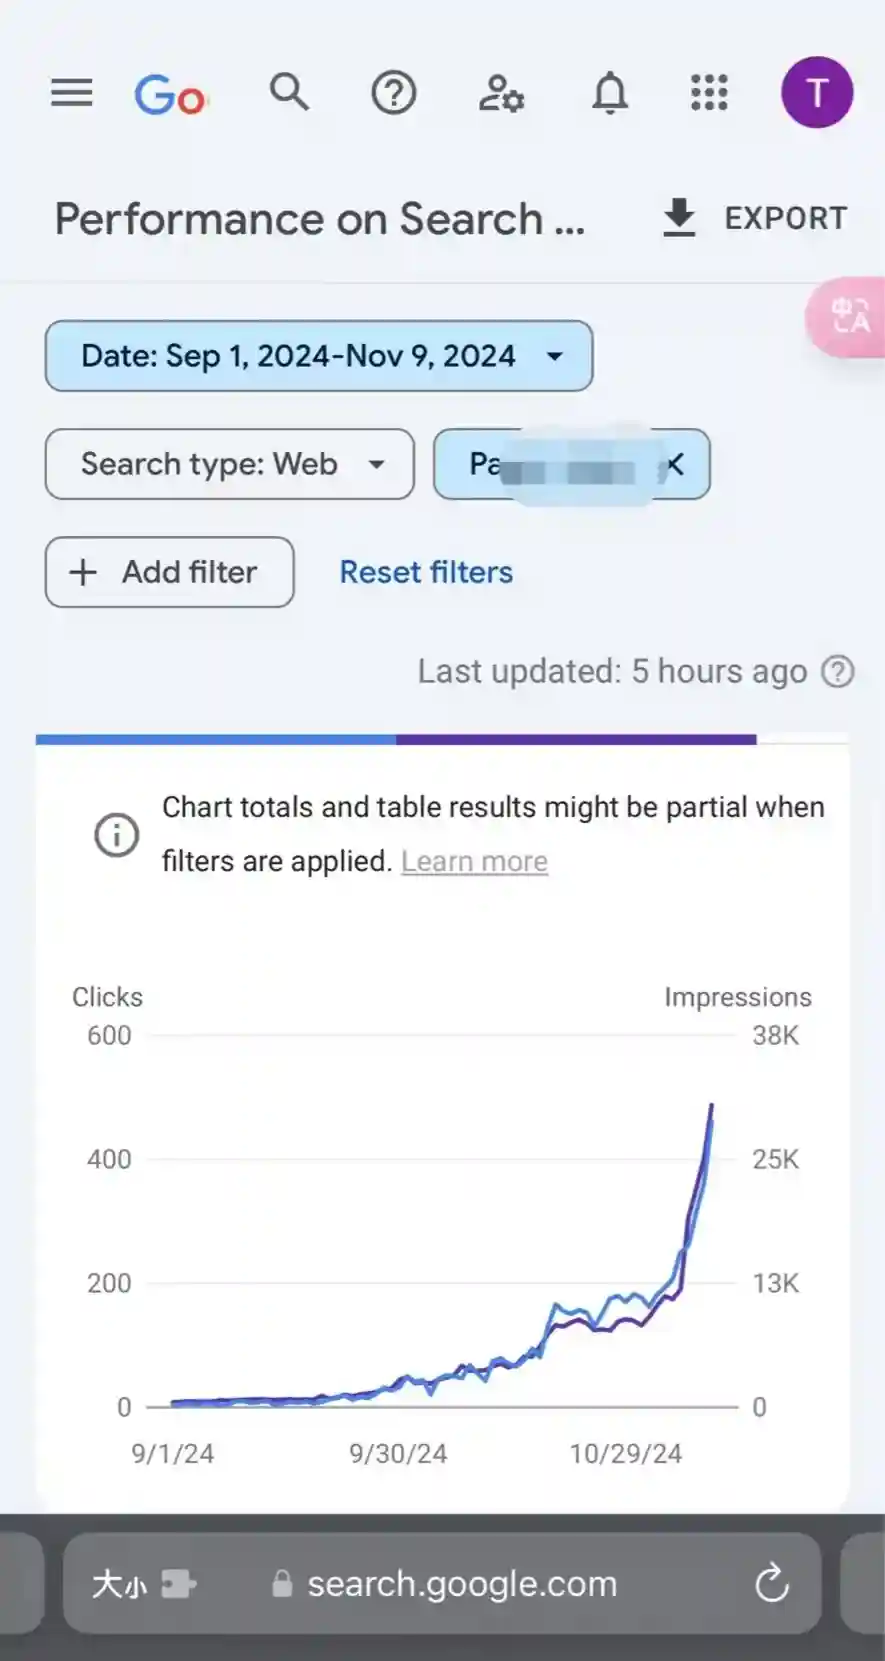Open the Google apps grid icon
Viewport: 885px width, 1661px height.
(709, 93)
